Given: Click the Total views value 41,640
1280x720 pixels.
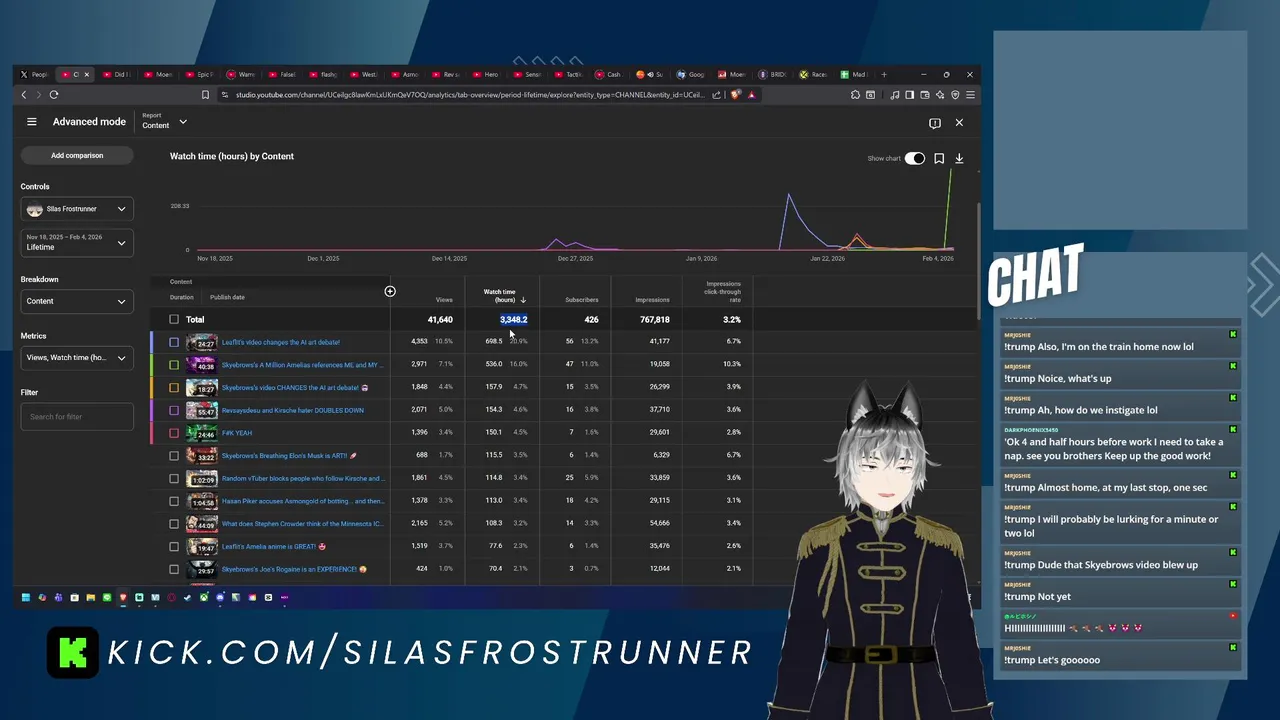Looking at the screenshot, I should click(x=440, y=320).
